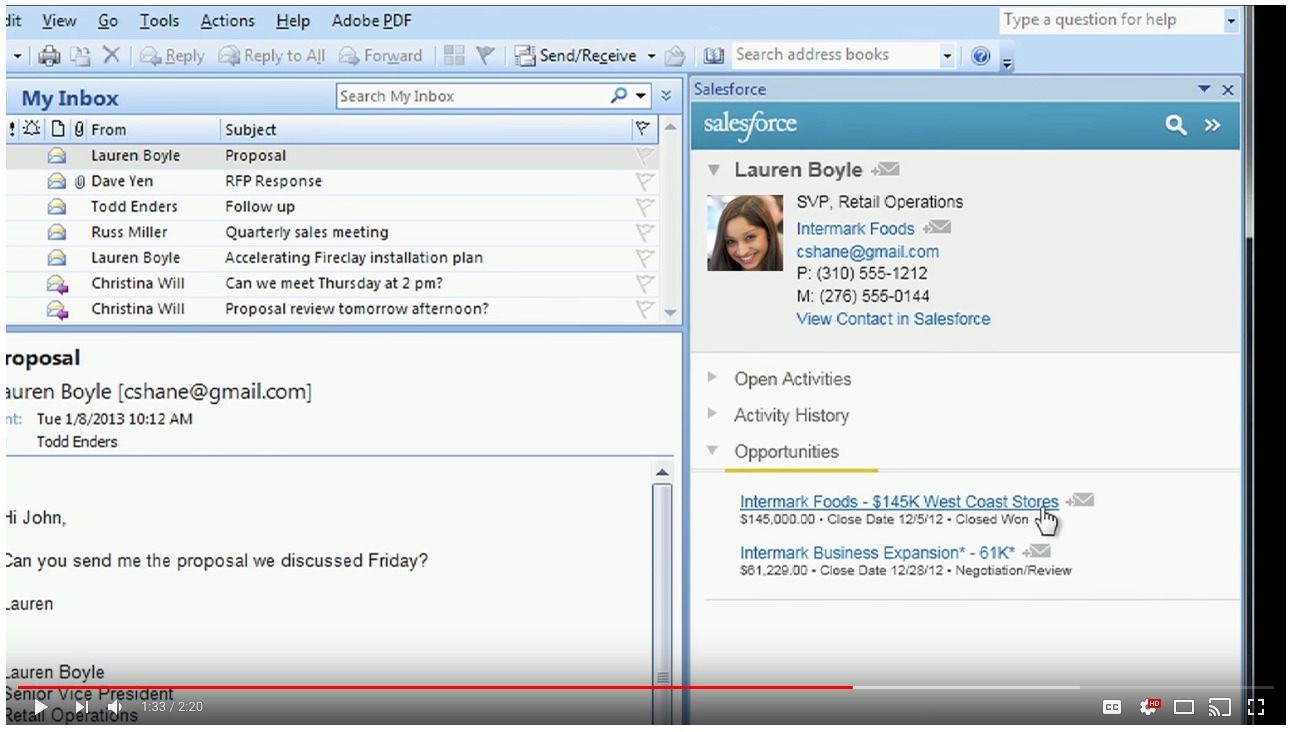The width and height of the screenshot is (1291, 732).
Task: Click the Search My Inbox field
Action: coord(472,96)
